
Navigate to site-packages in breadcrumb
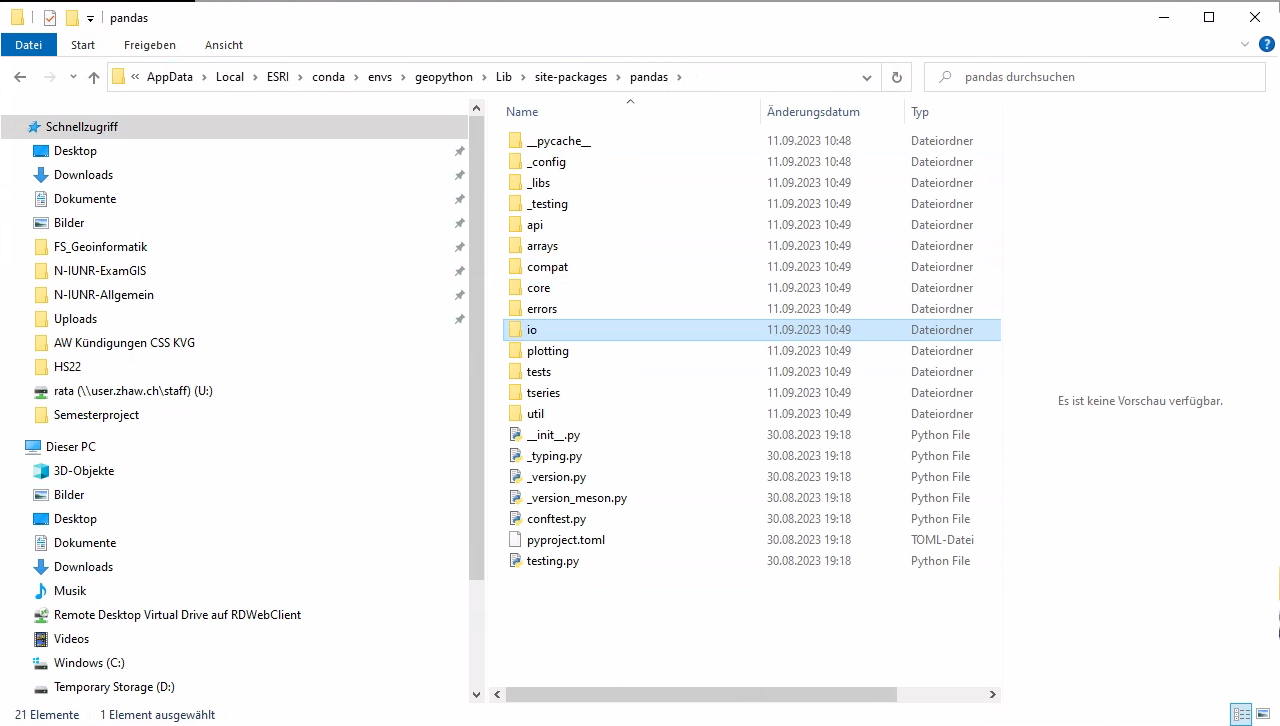[x=569, y=77]
